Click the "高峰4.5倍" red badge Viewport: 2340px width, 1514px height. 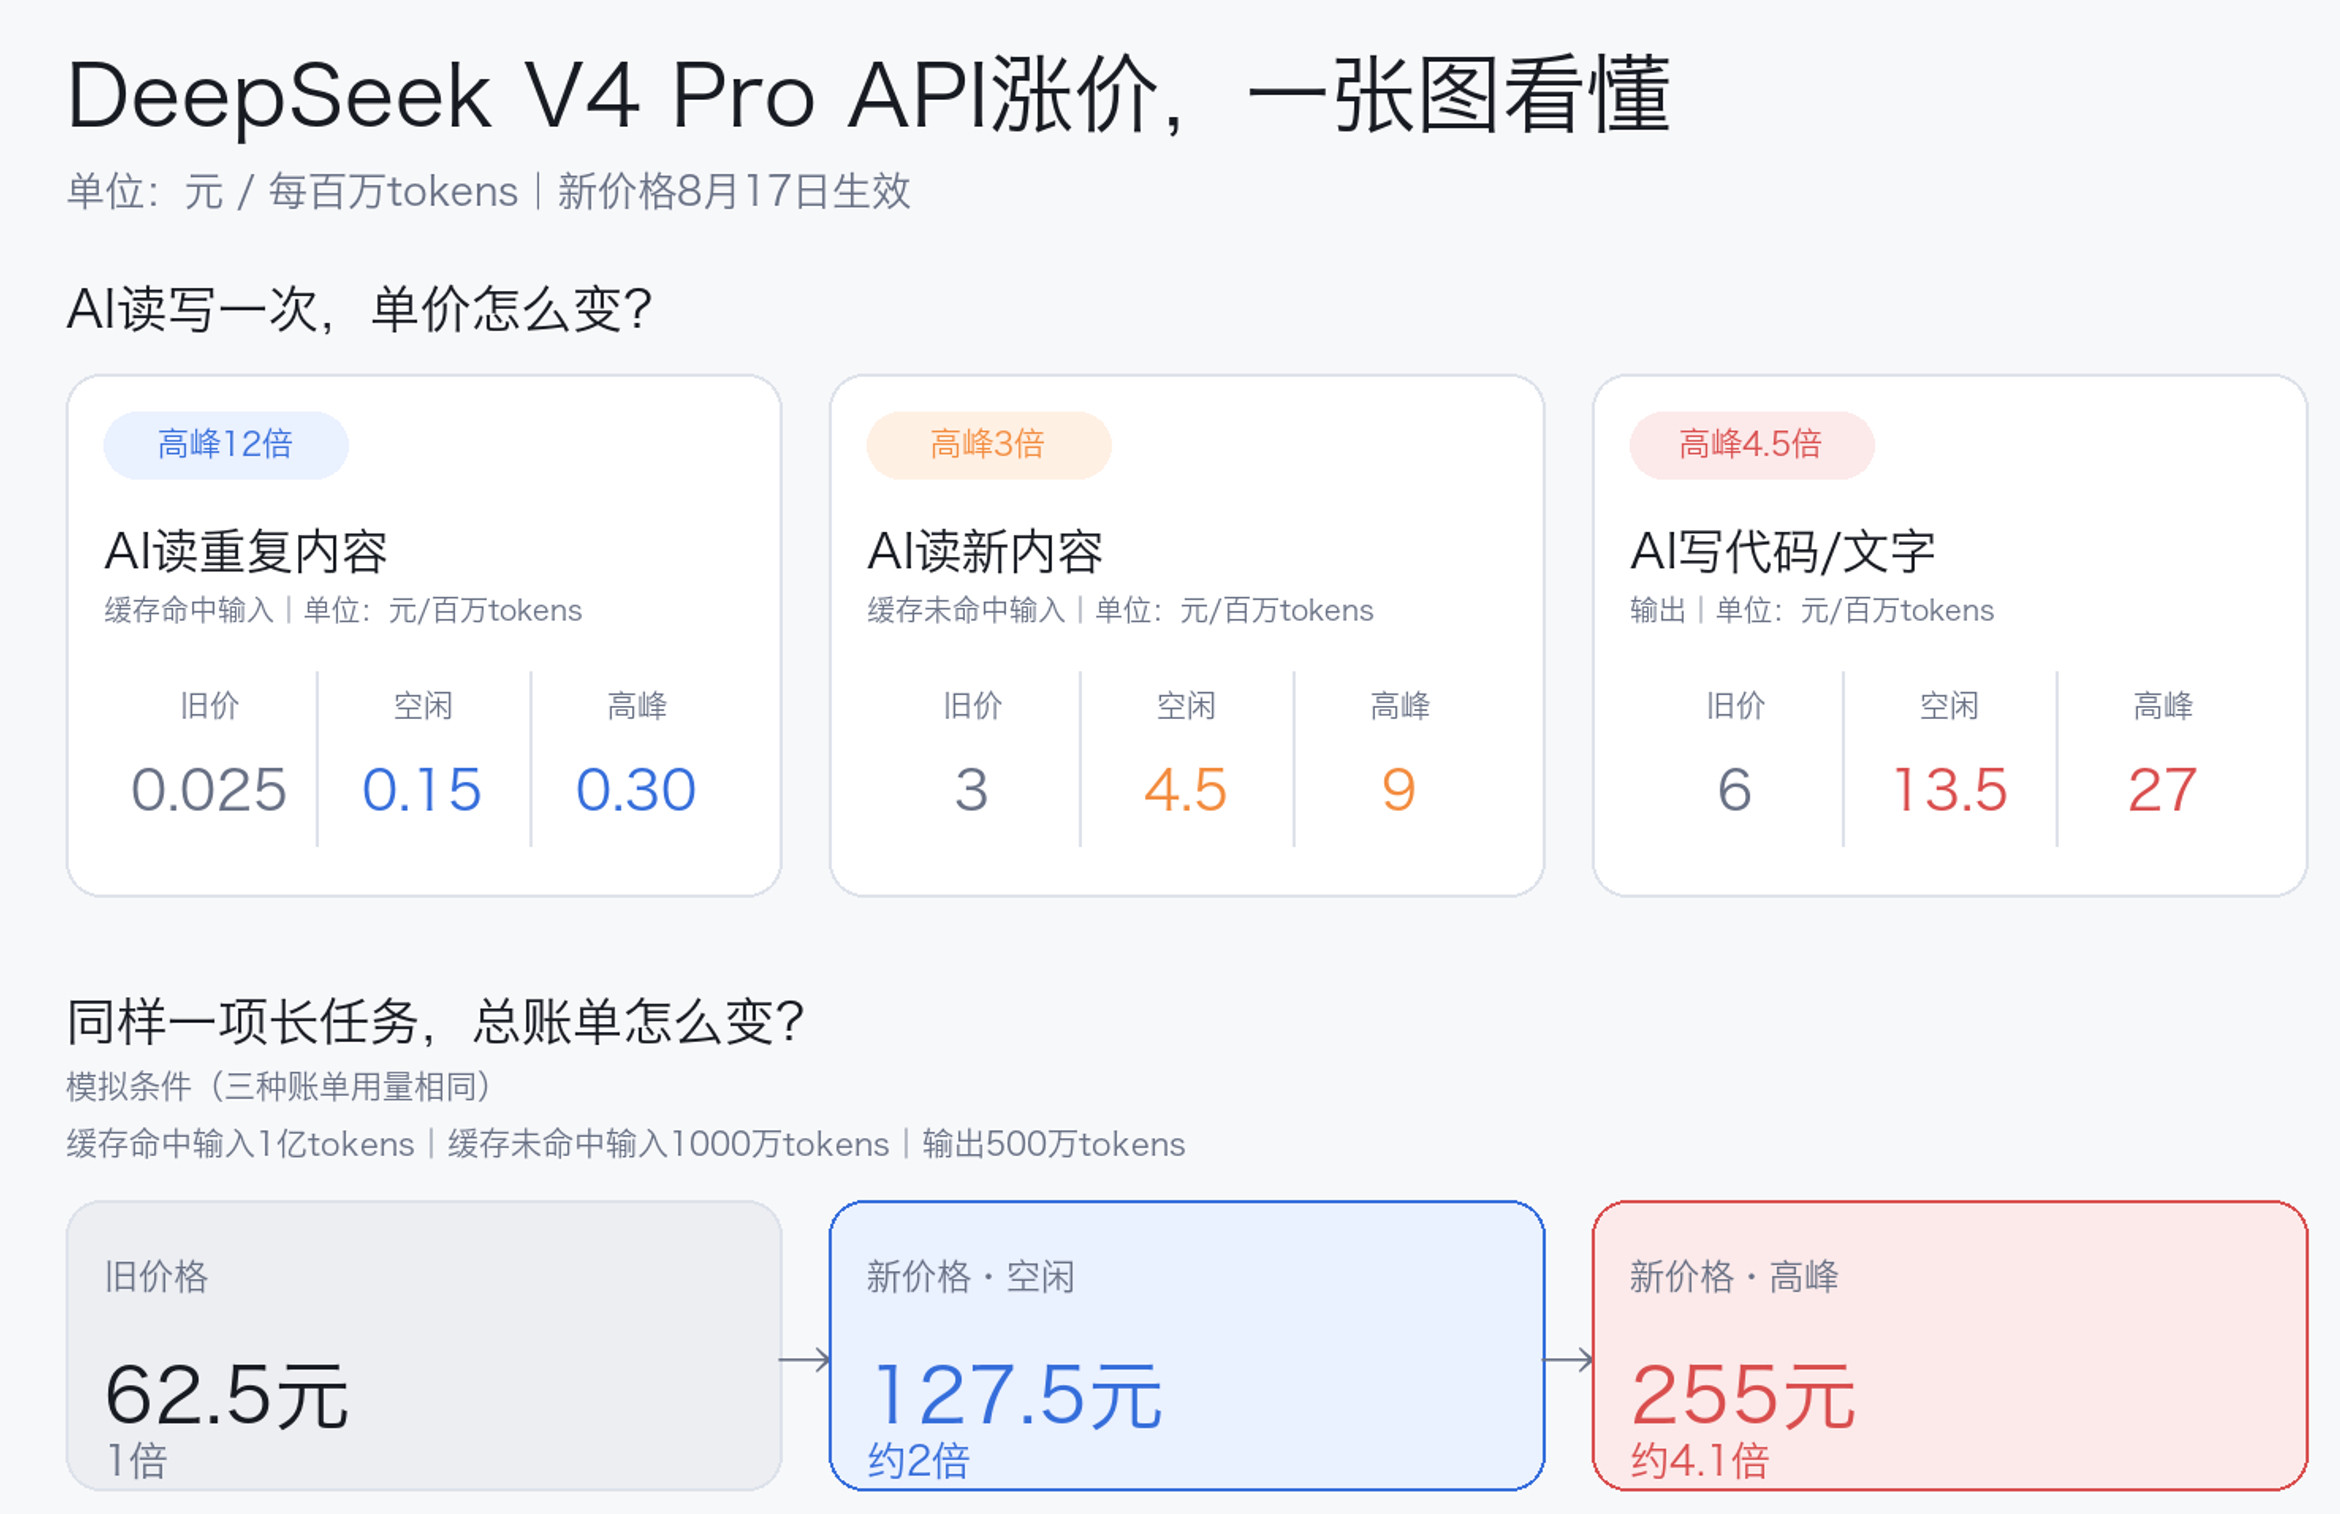1751,444
